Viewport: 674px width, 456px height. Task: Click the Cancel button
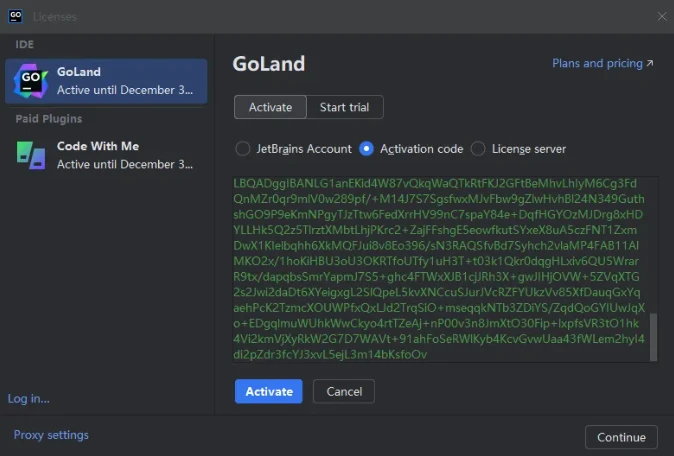(344, 391)
